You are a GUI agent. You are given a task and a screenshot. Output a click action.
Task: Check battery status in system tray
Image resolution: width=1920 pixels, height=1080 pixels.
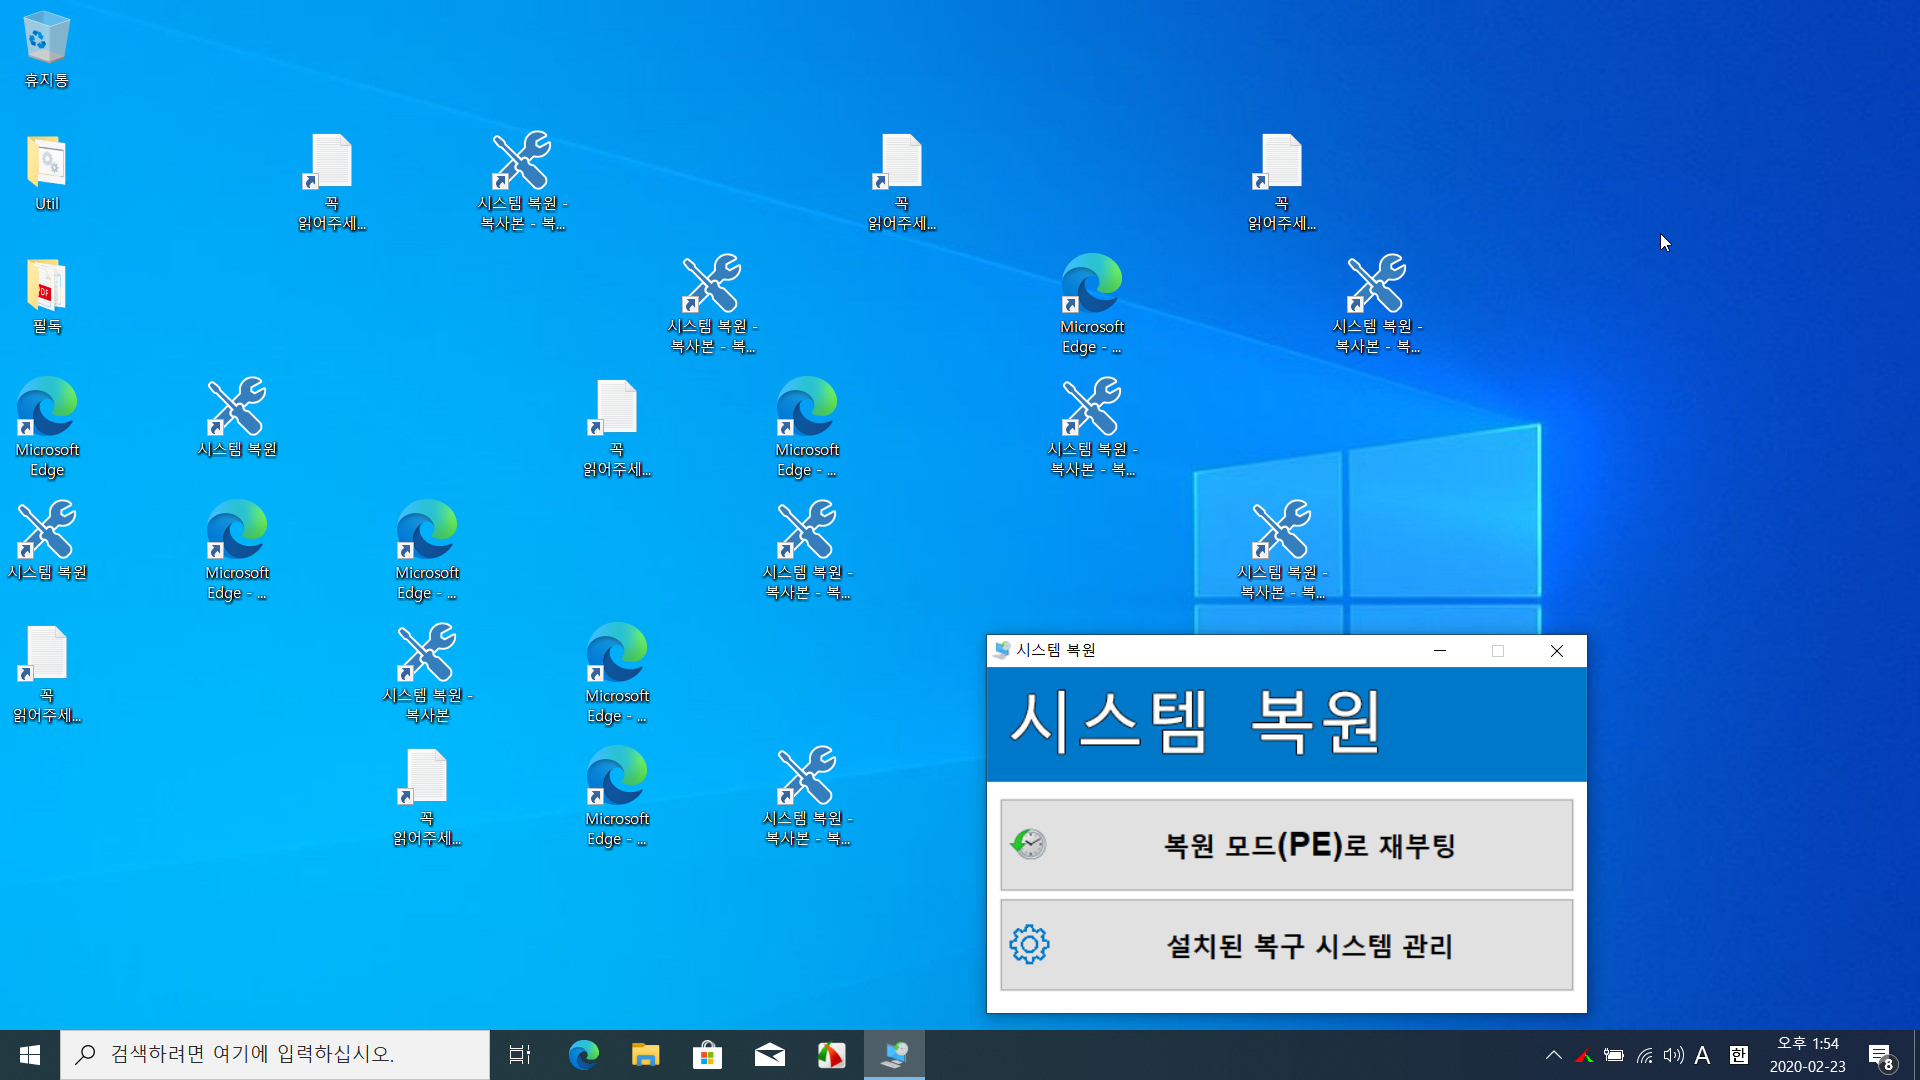[x=1614, y=1055]
